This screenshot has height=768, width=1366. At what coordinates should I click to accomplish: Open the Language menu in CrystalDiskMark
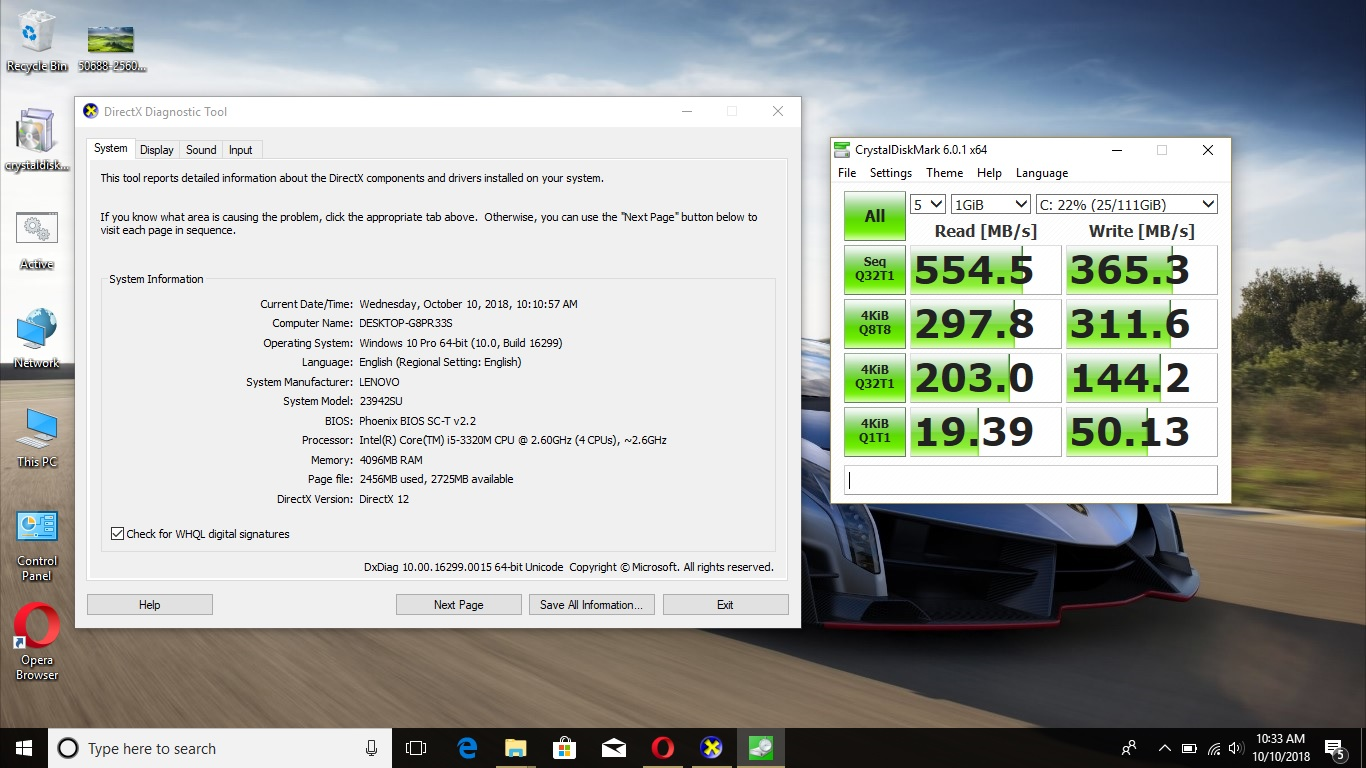click(1042, 173)
